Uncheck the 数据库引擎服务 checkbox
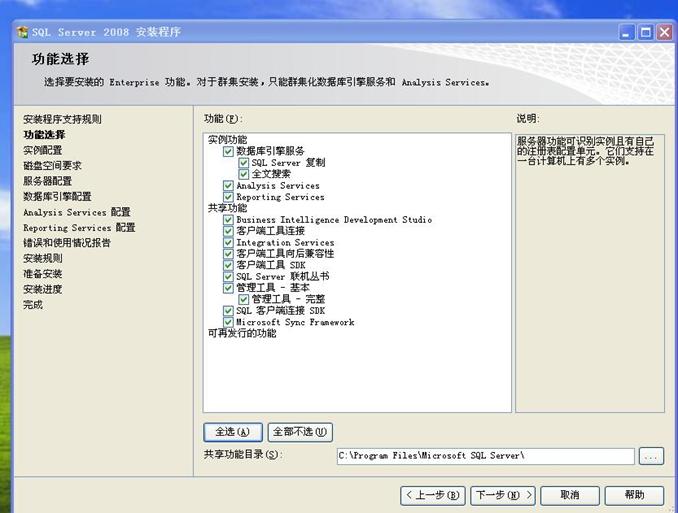Screen dimensions: 678x513 pos(229,151)
